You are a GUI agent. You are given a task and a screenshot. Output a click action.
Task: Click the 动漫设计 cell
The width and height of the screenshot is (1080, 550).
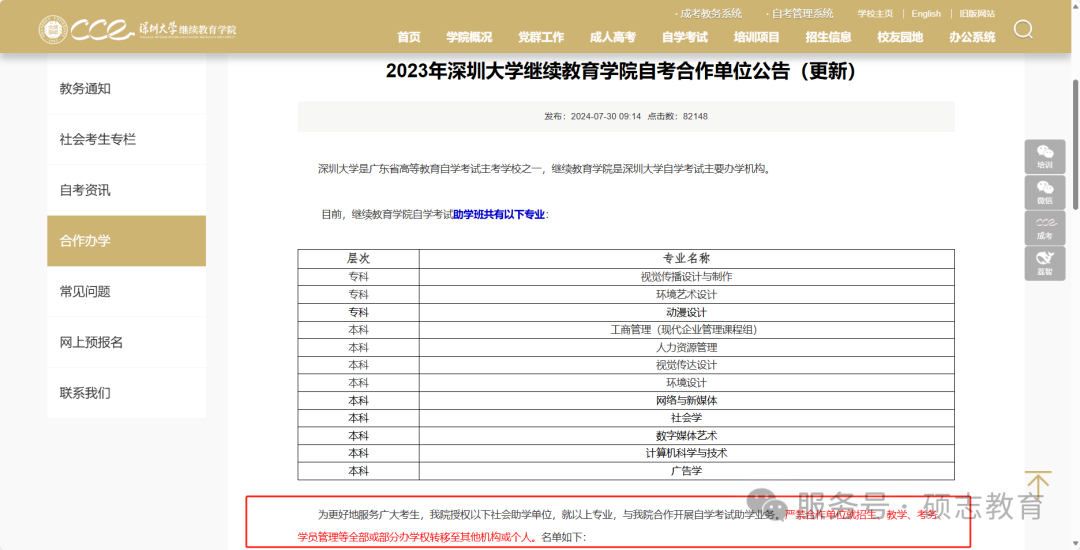pyautogui.click(x=687, y=313)
